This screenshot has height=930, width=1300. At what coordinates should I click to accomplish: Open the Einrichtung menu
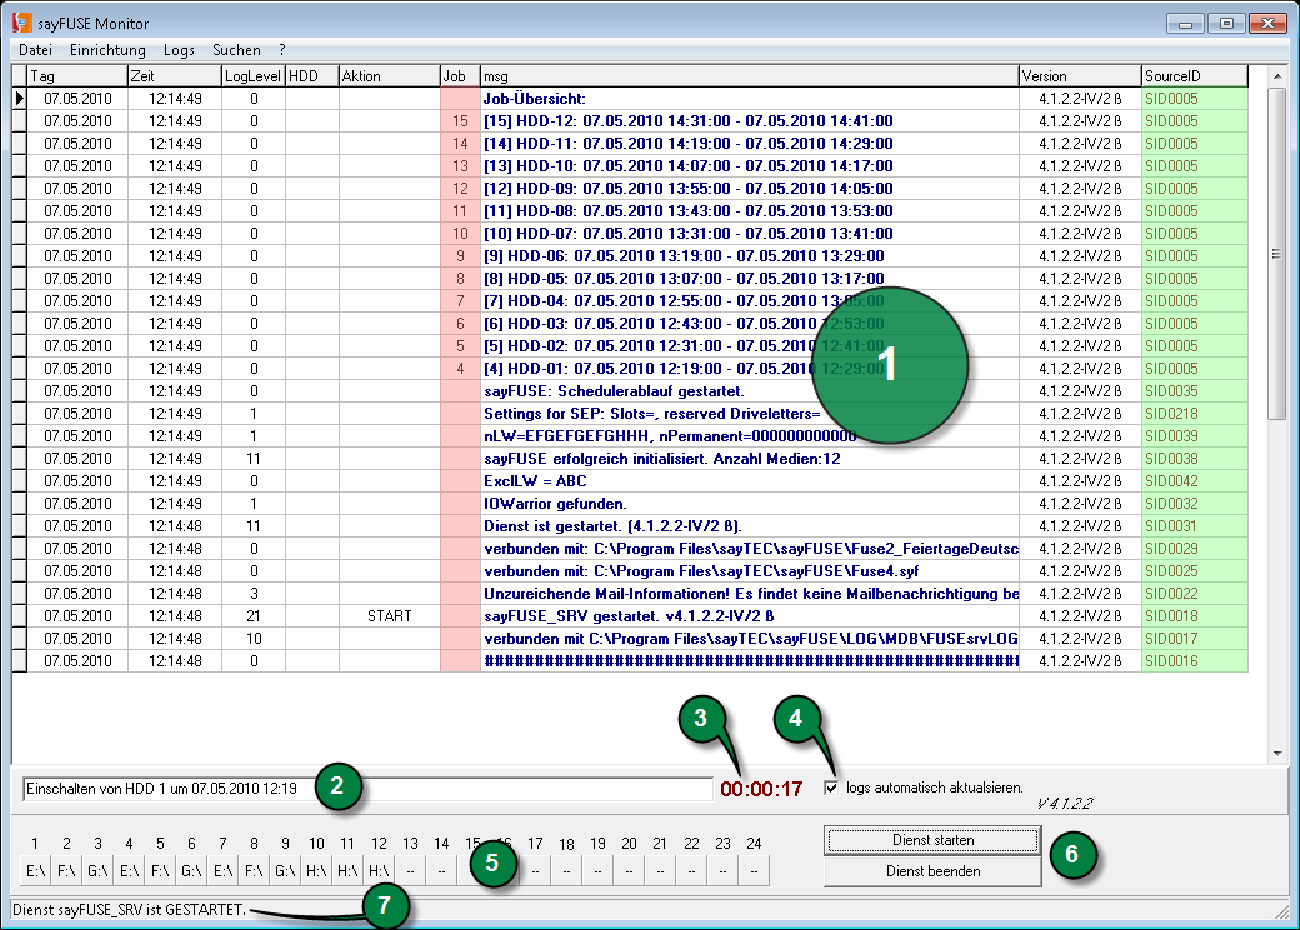pos(107,50)
